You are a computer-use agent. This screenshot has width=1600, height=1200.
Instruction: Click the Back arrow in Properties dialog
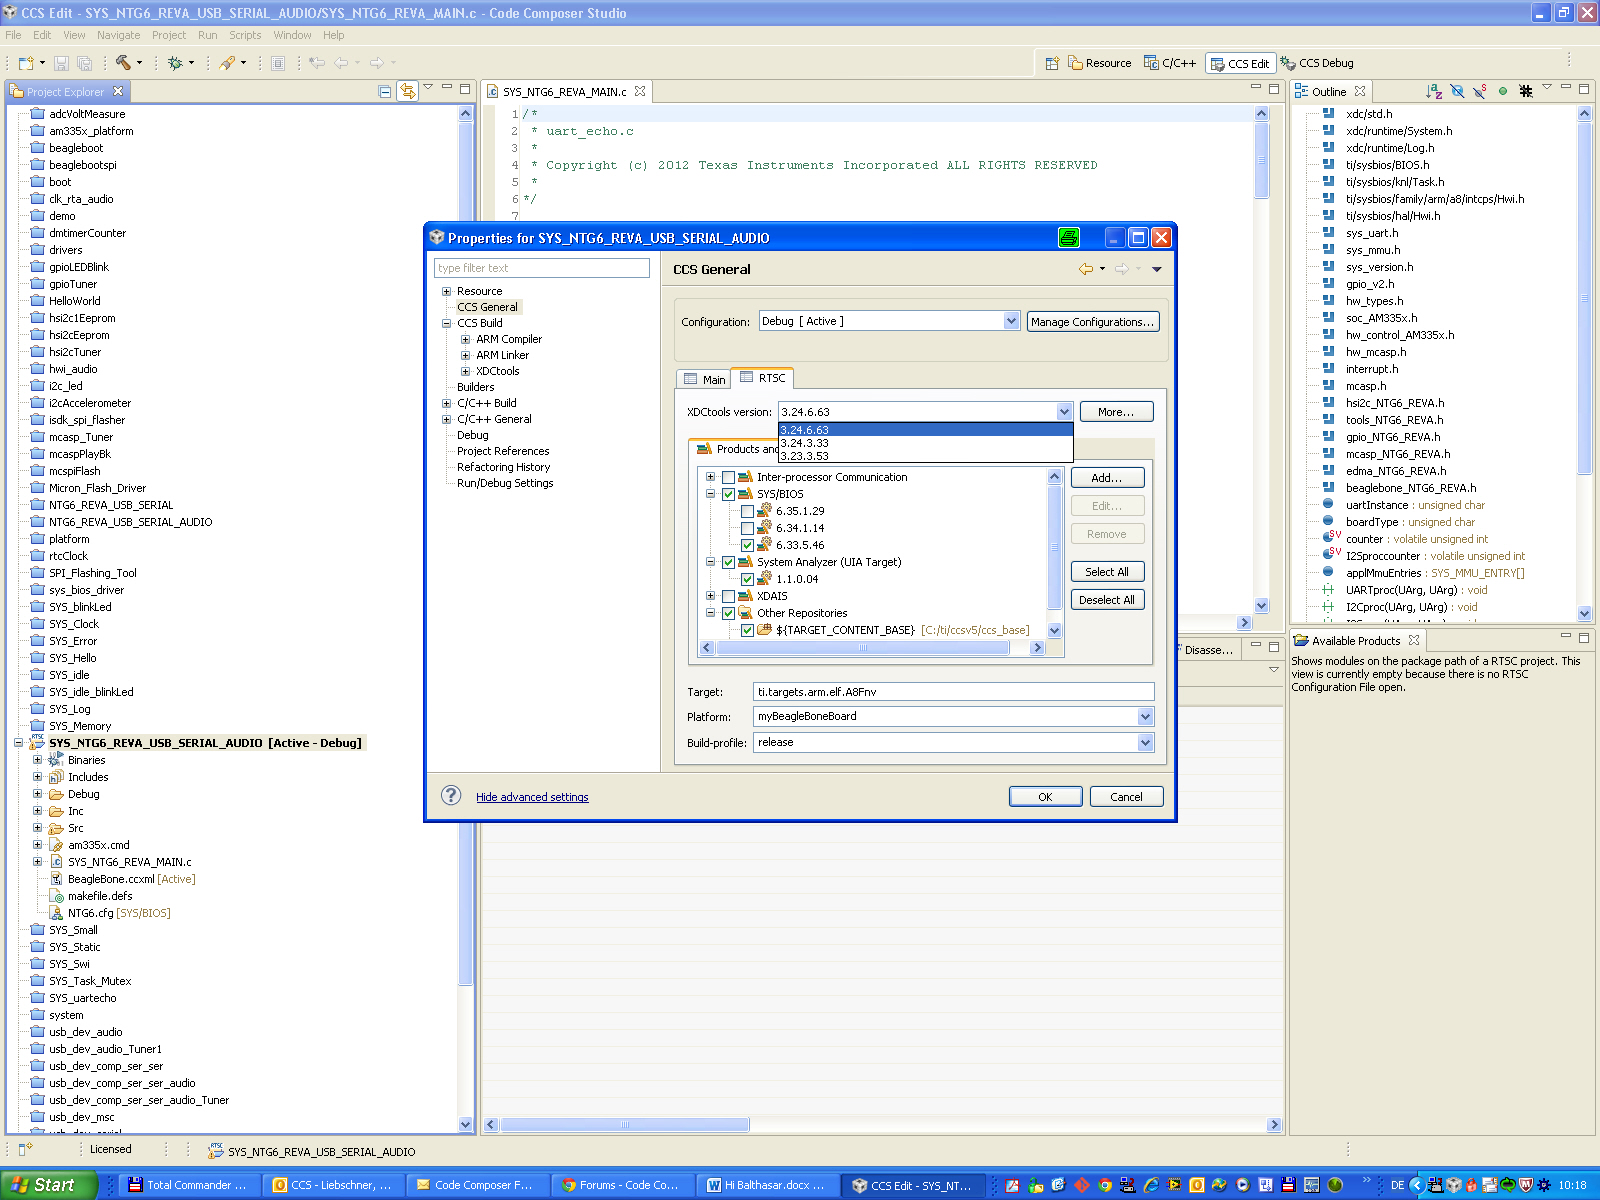point(1086,269)
